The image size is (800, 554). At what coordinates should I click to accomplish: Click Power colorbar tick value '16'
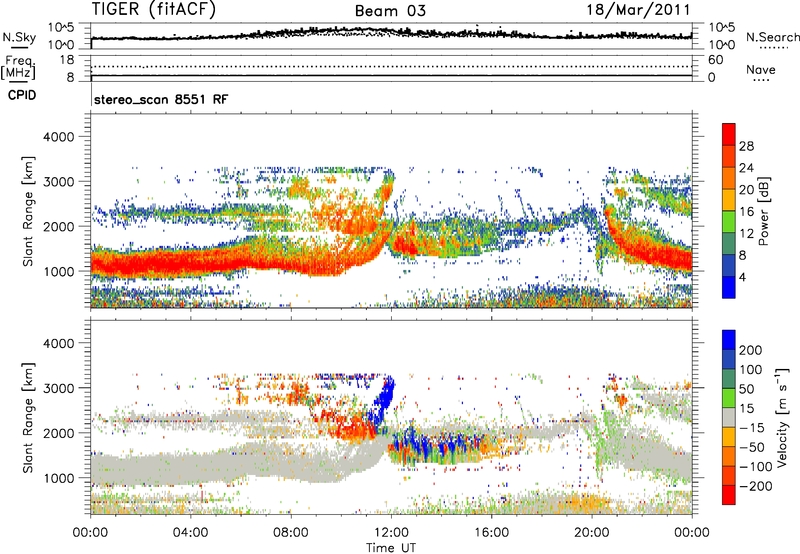[x=746, y=212]
